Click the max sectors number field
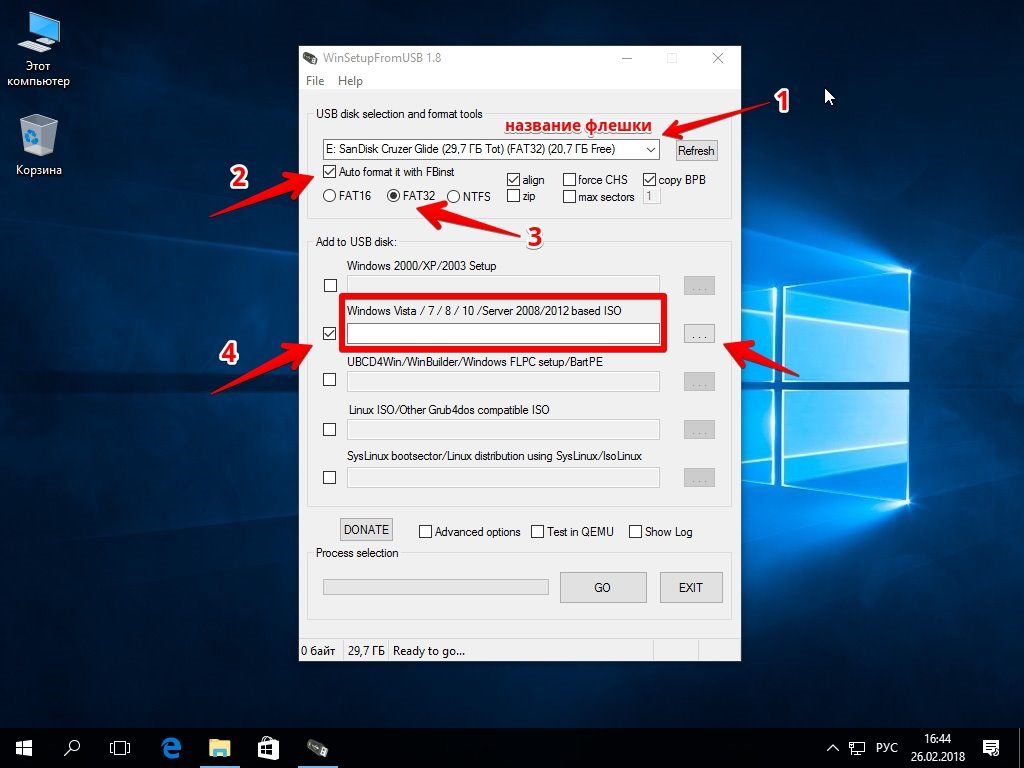 (x=651, y=196)
